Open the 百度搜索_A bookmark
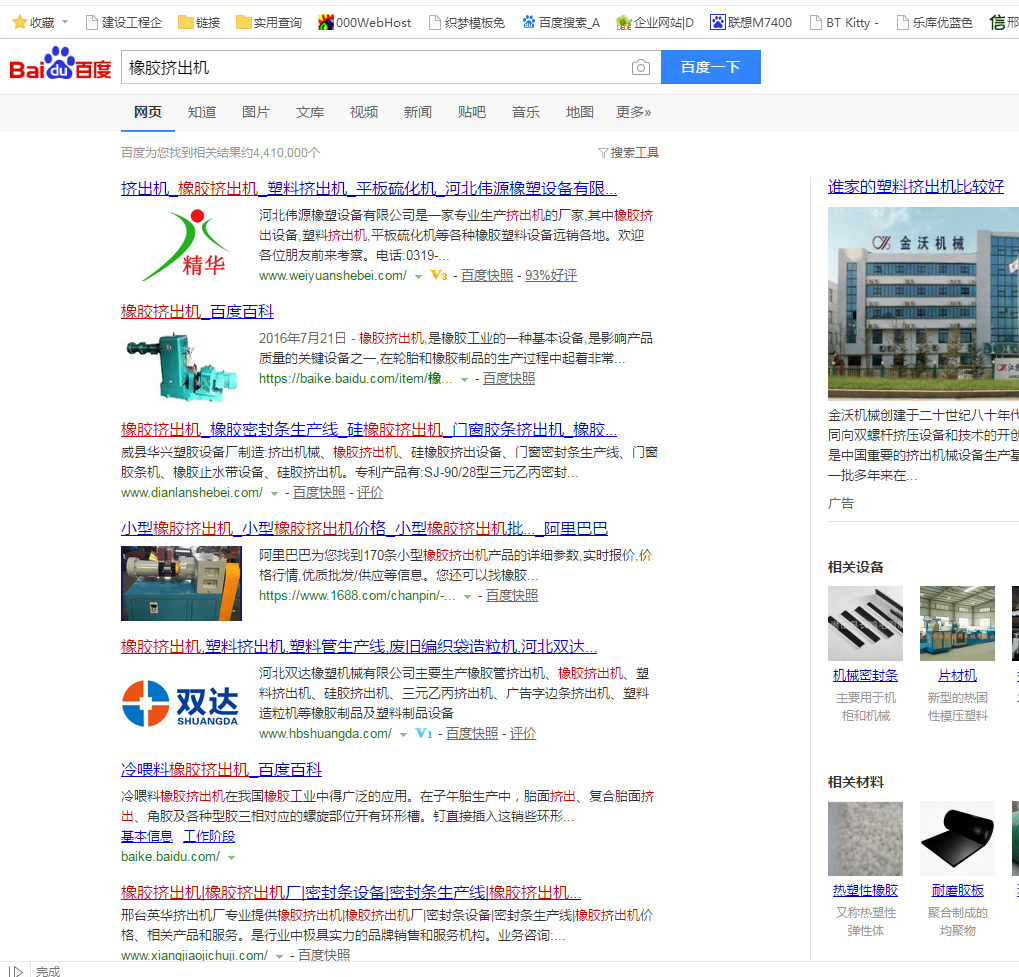 coord(561,23)
